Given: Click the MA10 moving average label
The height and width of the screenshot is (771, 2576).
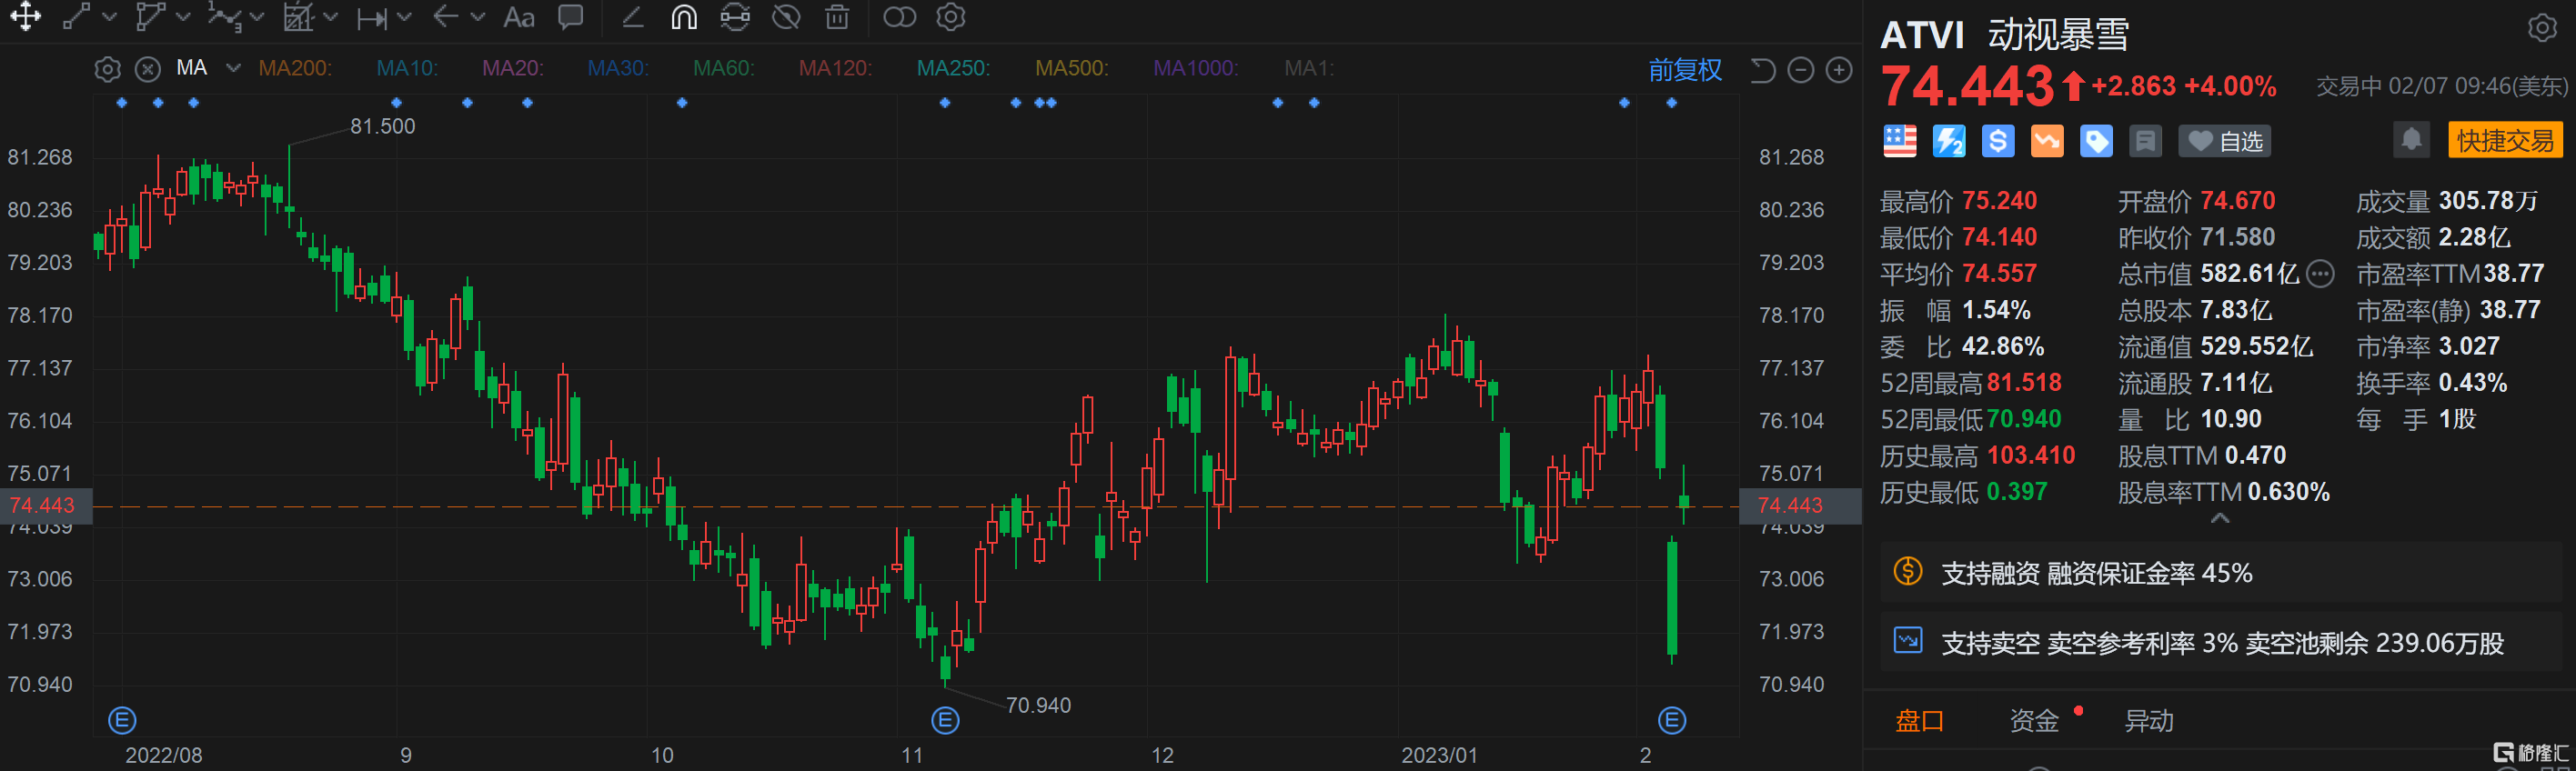Looking at the screenshot, I should click(x=407, y=68).
